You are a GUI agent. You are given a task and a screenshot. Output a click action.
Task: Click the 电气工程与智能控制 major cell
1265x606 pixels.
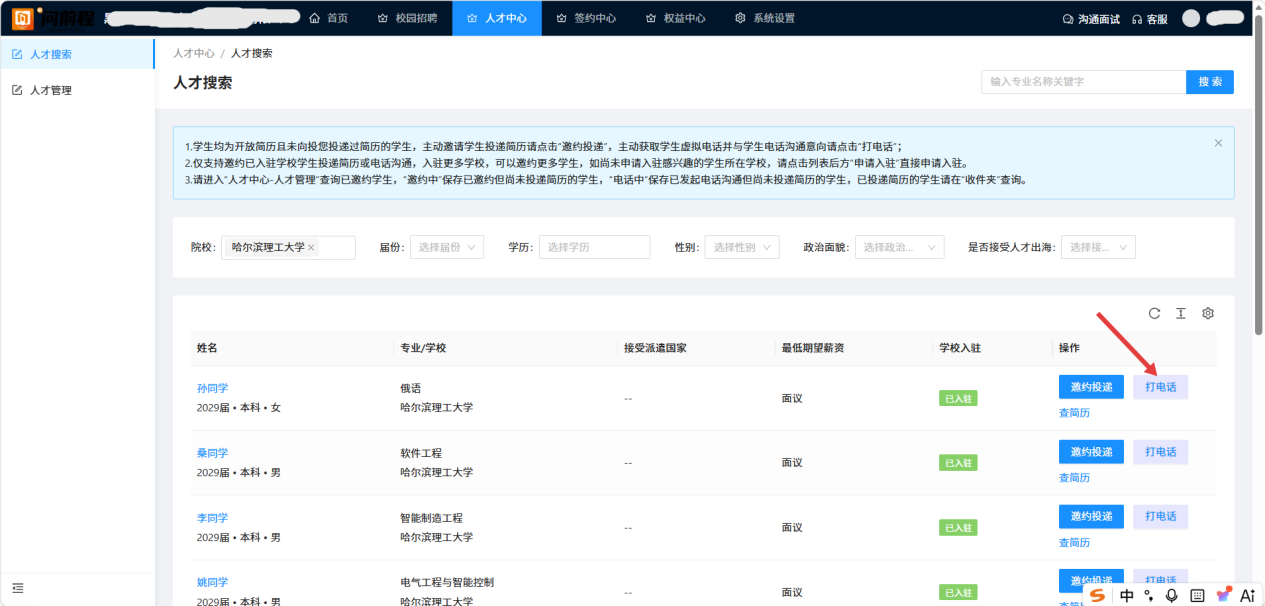tap(447, 582)
